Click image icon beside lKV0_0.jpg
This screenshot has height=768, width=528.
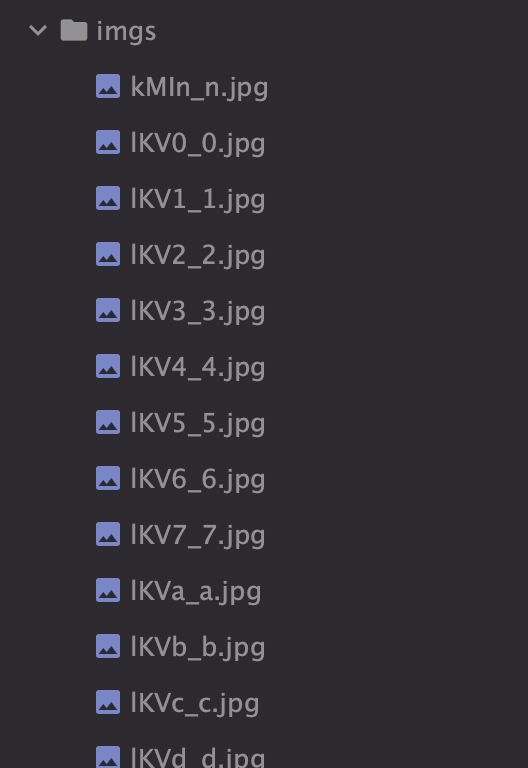[108, 142]
